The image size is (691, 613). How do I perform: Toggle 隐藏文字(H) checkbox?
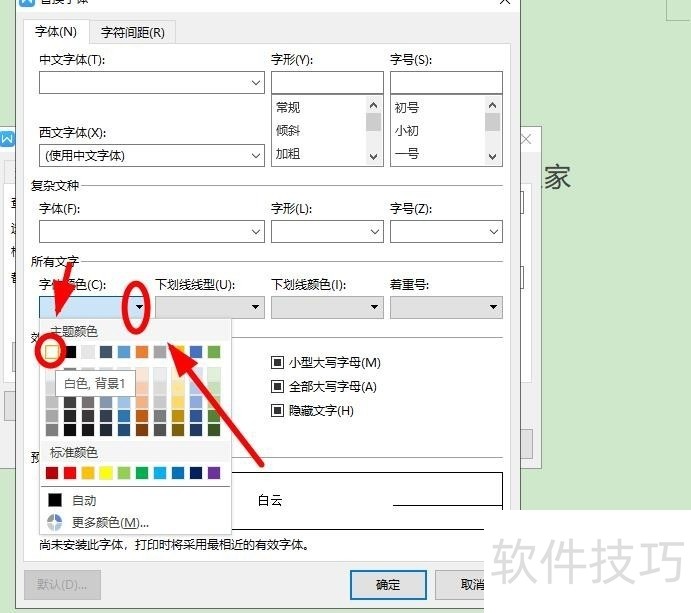pyautogui.click(x=277, y=411)
